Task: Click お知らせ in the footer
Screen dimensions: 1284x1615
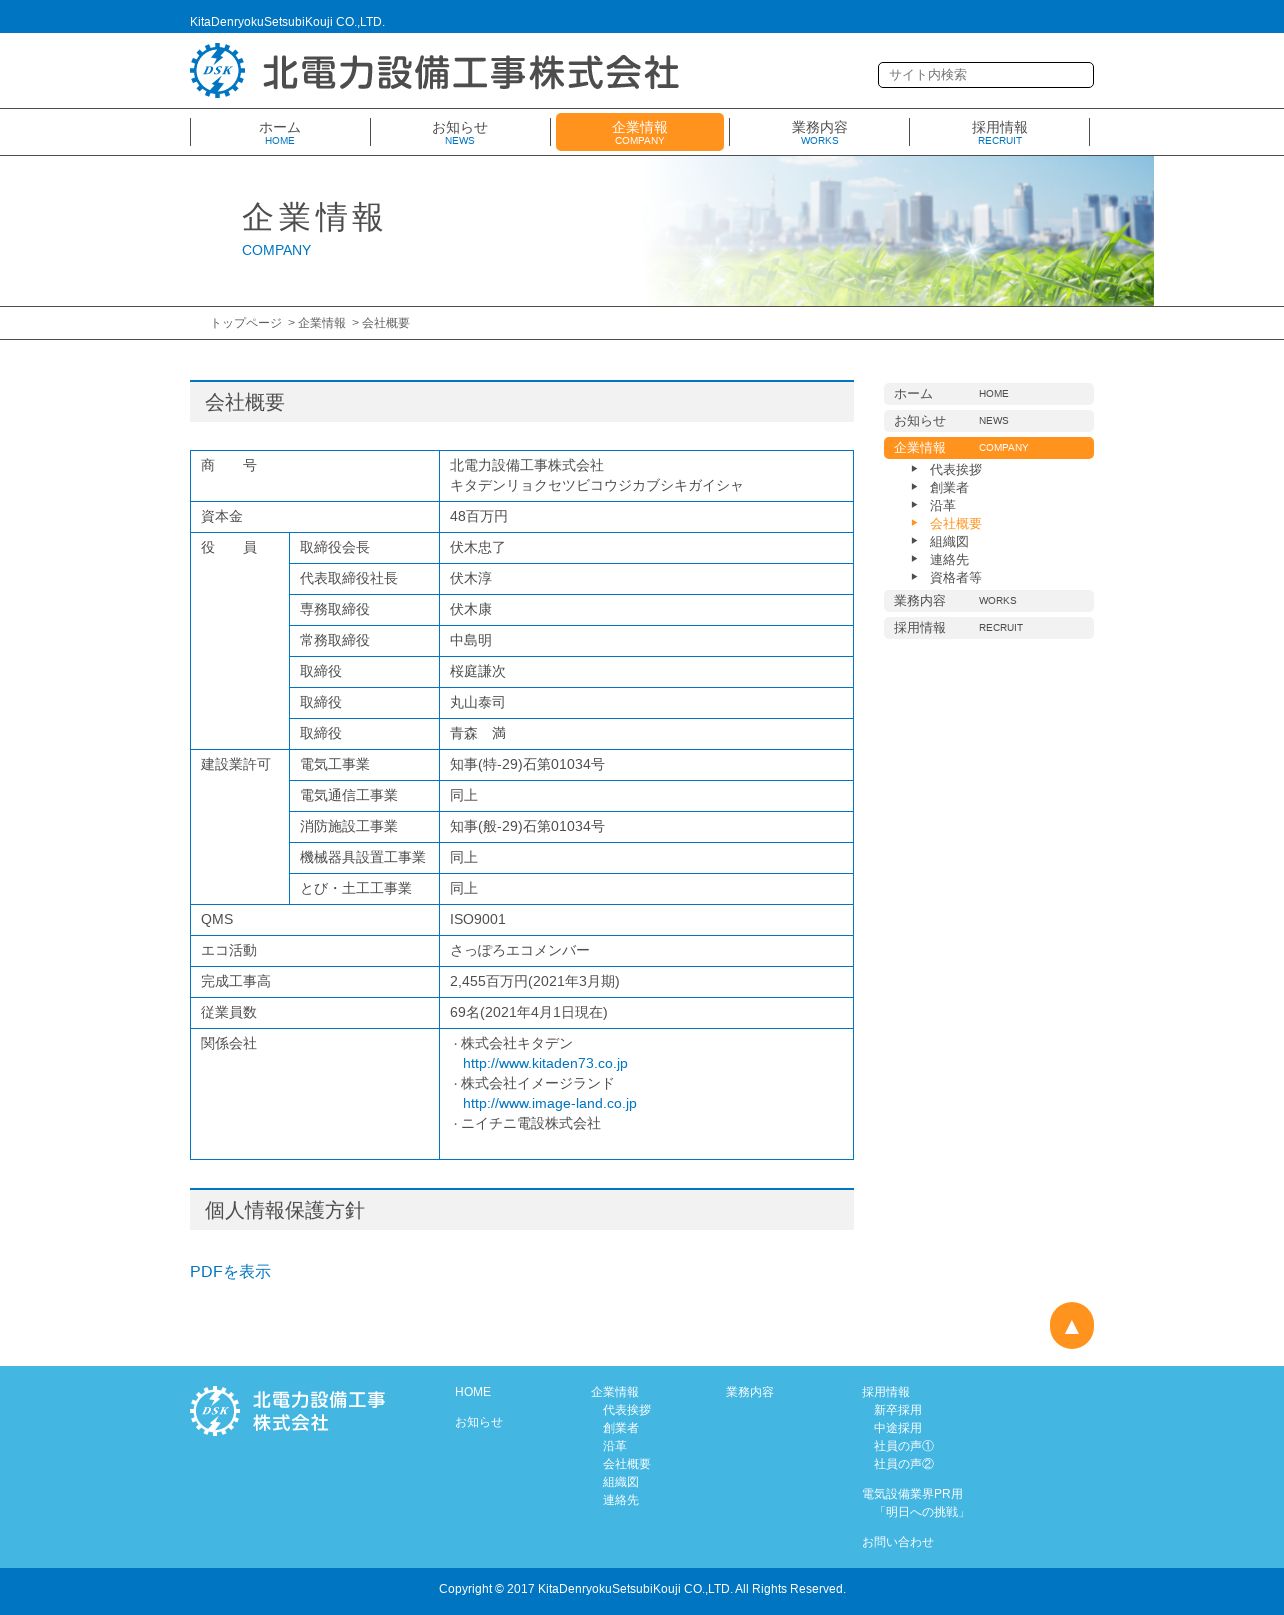Action: [x=479, y=1422]
